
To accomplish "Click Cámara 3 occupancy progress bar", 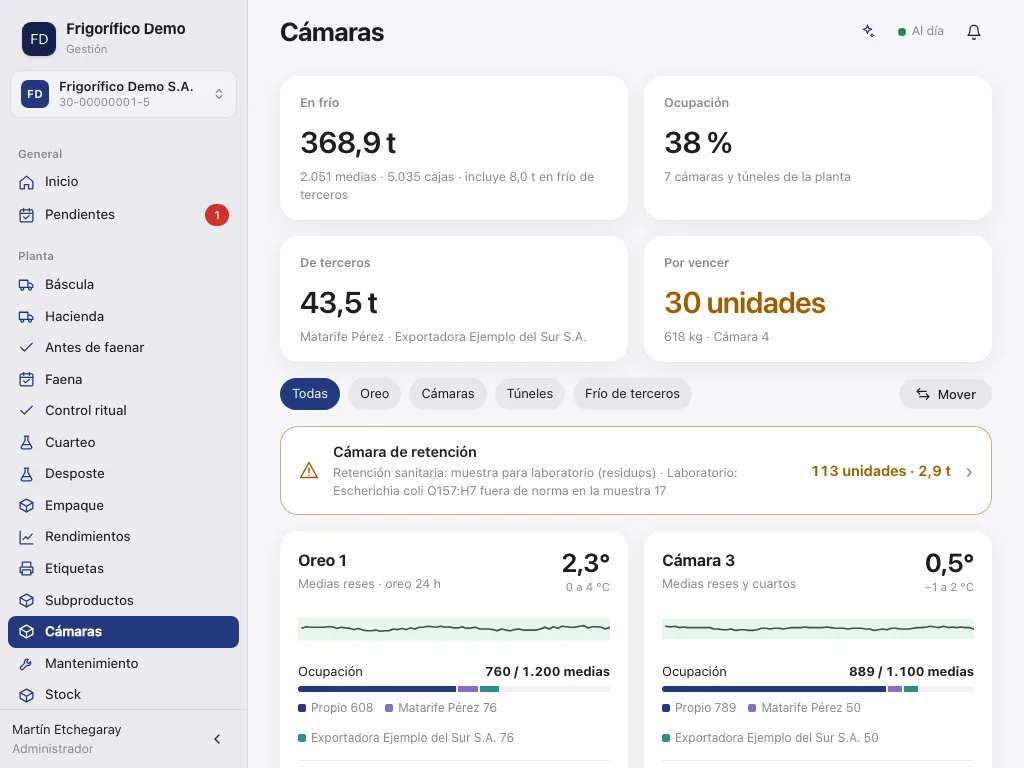I will pyautogui.click(x=818, y=689).
